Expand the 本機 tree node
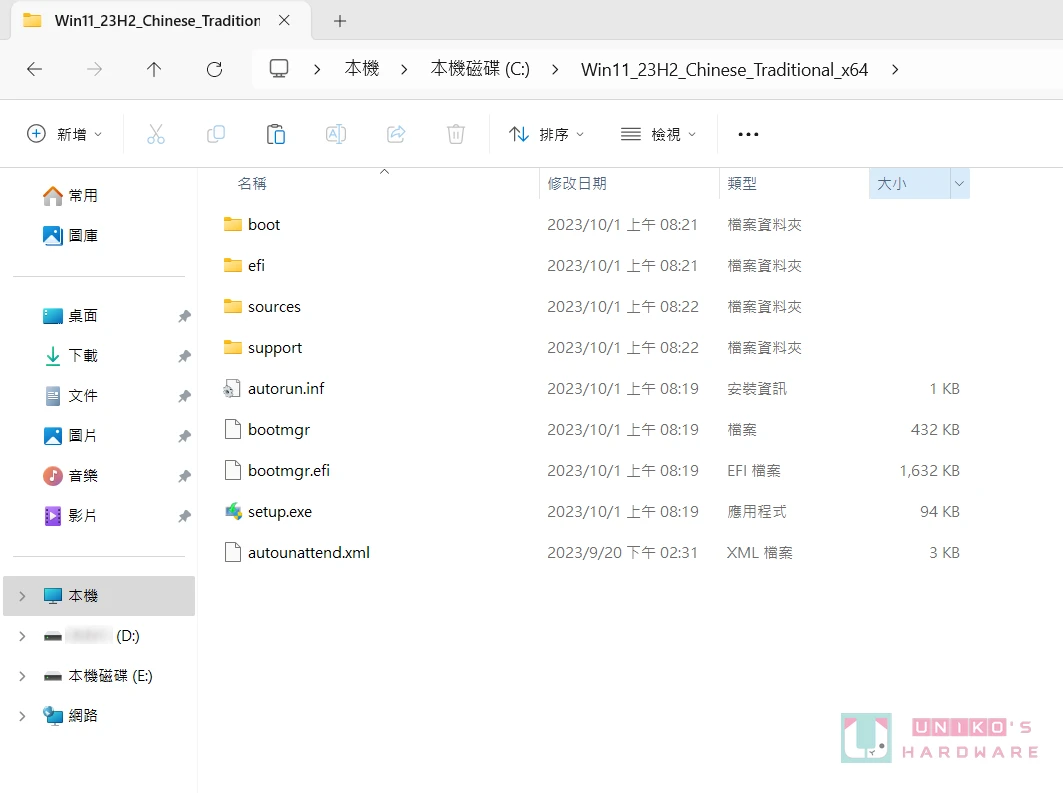Viewport: 1063px width, 793px height. tap(22, 596)
